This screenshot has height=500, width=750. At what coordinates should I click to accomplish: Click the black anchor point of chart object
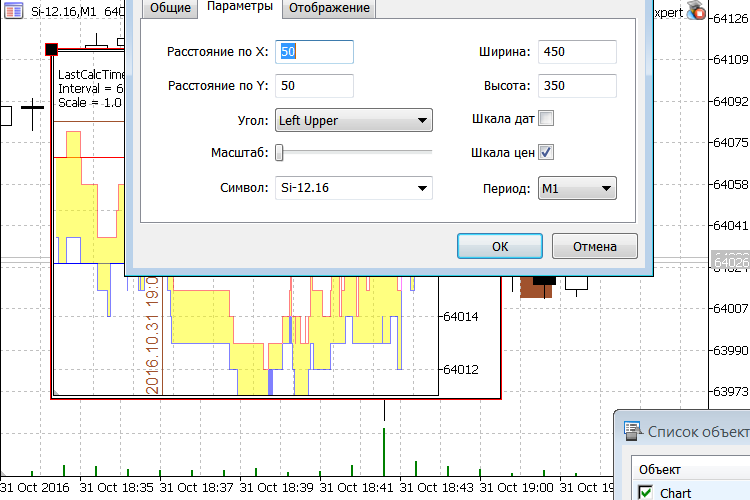51,49
